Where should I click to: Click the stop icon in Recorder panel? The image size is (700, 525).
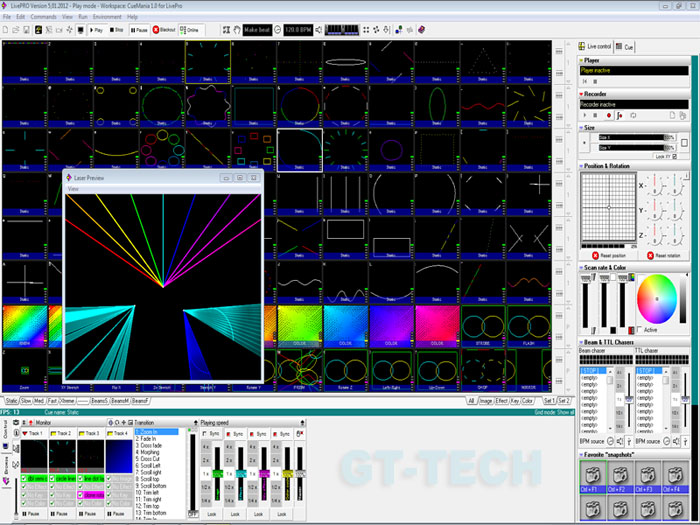pyautogui.click(x=595, y=116)
